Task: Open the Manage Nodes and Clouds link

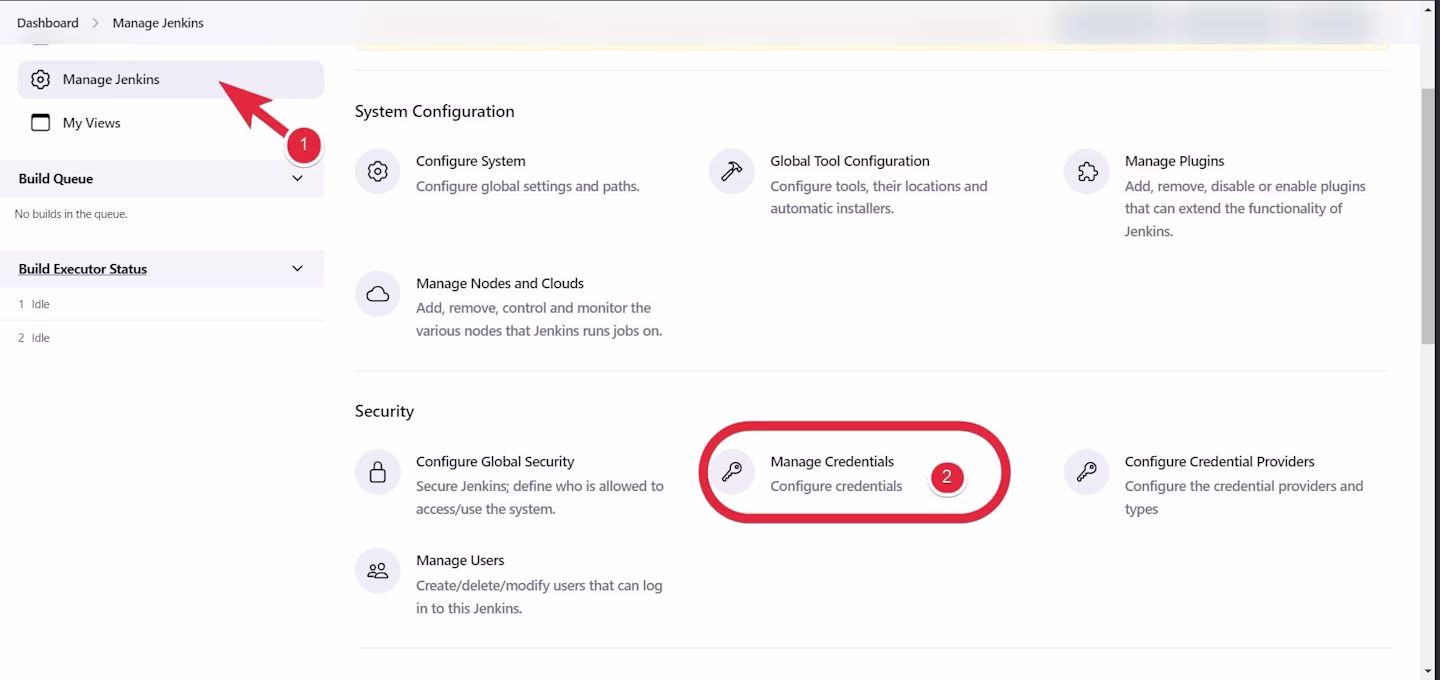Action: pos(500,283)
